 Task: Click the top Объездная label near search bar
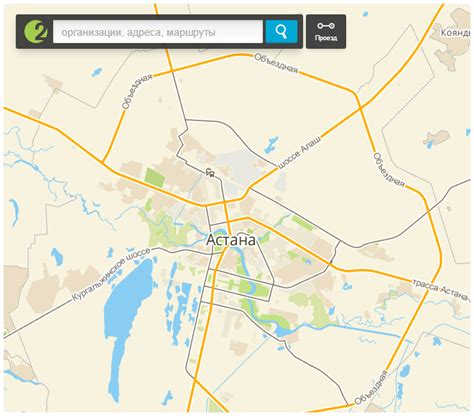coord(276,63)
